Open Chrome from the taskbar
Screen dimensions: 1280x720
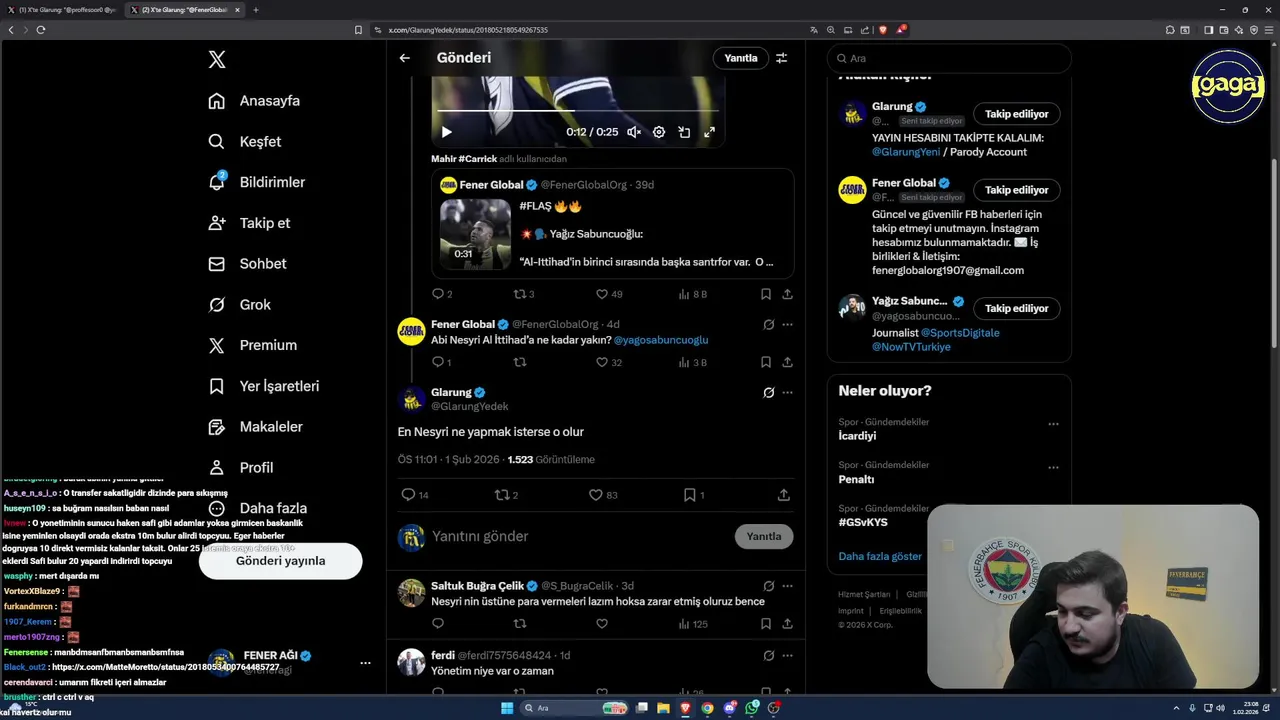(707, 708)
